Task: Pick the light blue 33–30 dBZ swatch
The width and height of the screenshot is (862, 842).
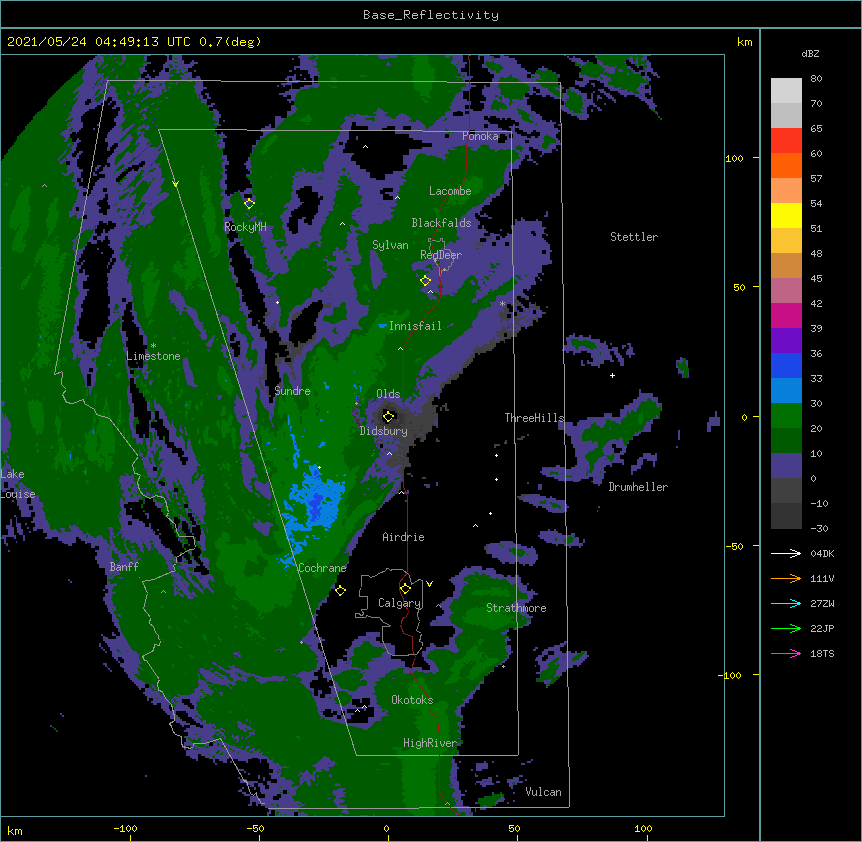Action: (x=786, y=391)
